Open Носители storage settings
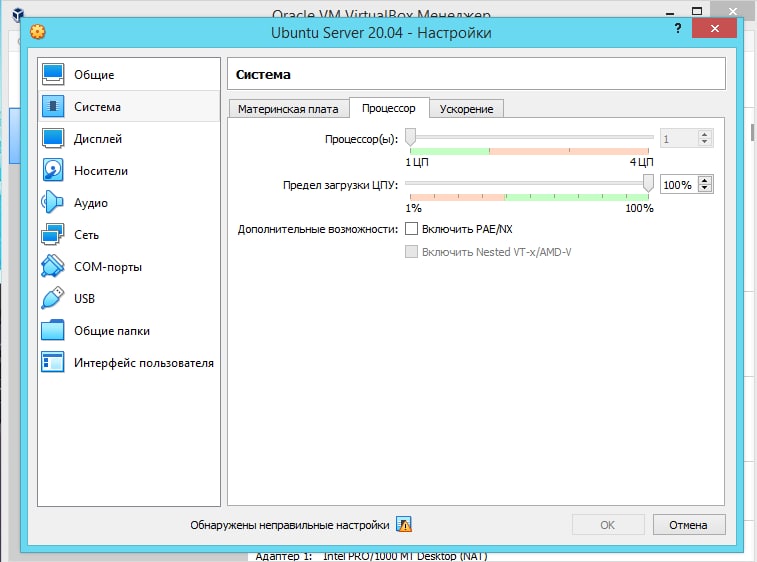 129,170
